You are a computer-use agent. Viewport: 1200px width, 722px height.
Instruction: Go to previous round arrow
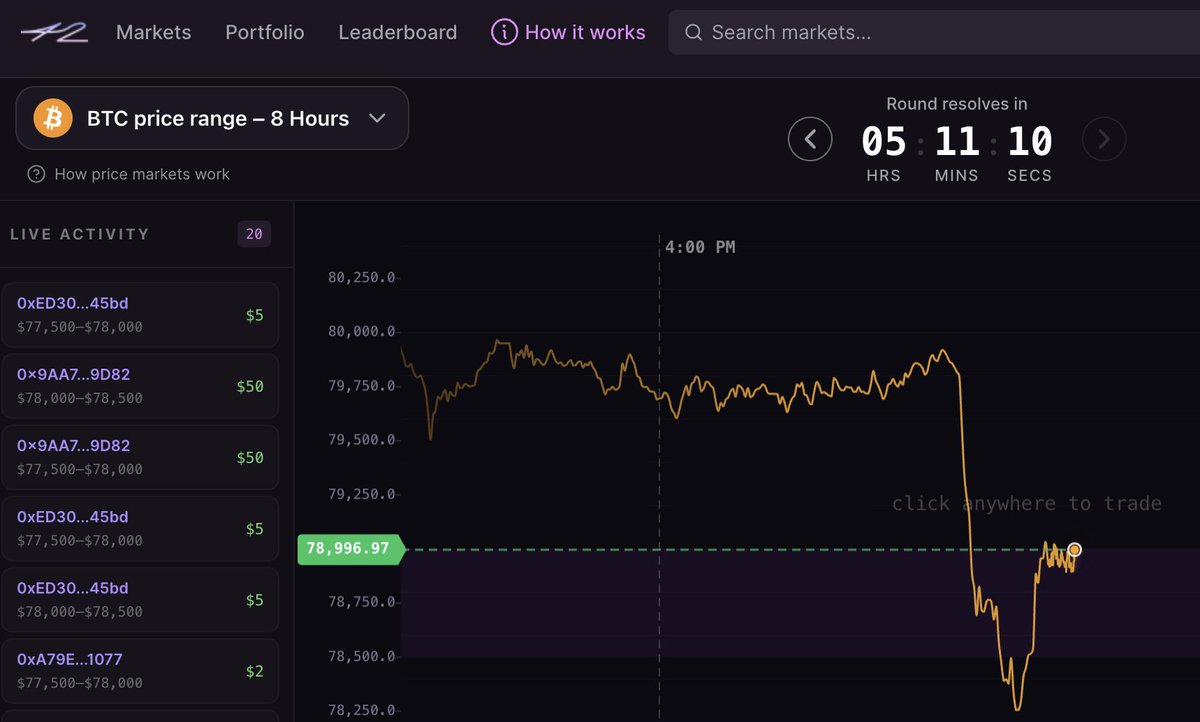coord(810,139)
